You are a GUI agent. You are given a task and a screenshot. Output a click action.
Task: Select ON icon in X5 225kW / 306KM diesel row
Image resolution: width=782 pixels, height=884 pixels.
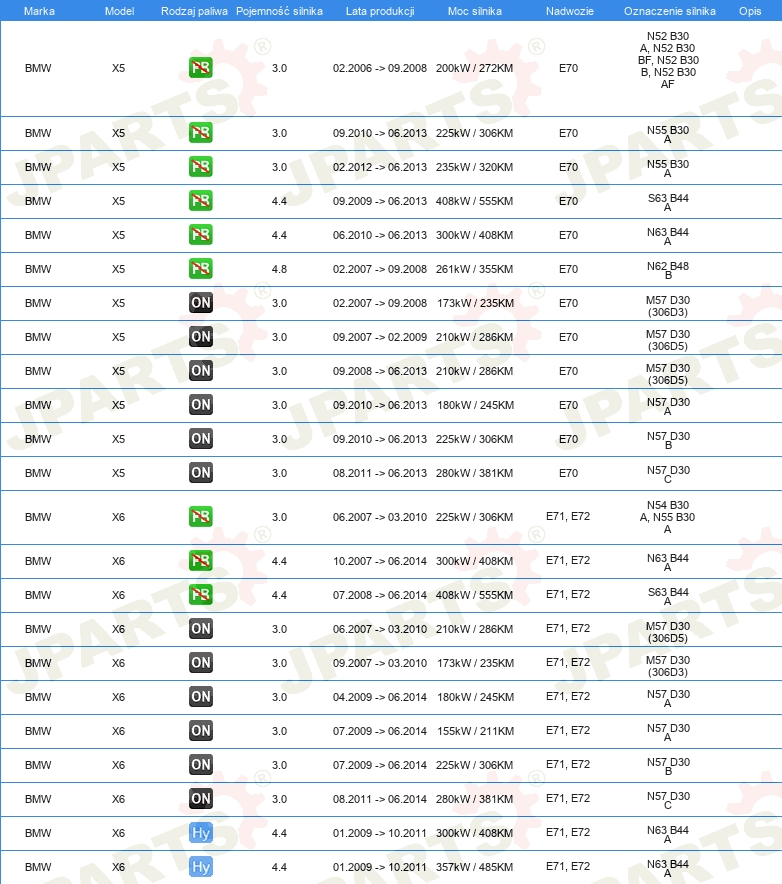201,439
